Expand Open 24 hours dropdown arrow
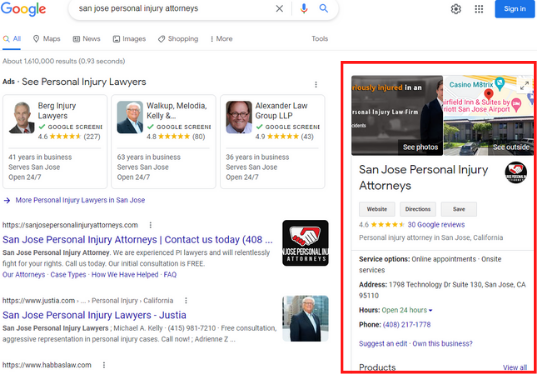This screenshot has width=537, height=374. pos(430,311)
